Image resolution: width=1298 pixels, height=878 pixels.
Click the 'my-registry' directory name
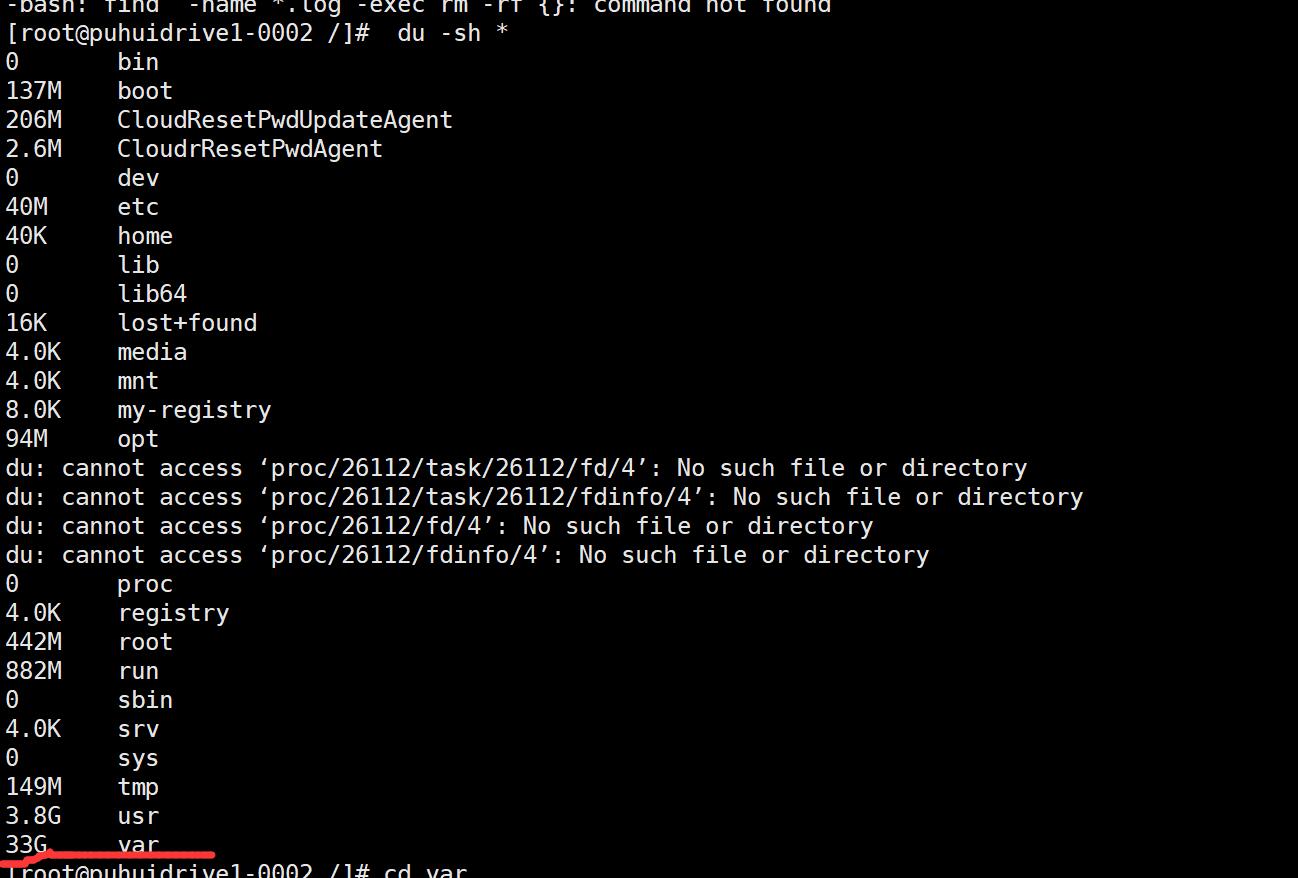[194, 411]
